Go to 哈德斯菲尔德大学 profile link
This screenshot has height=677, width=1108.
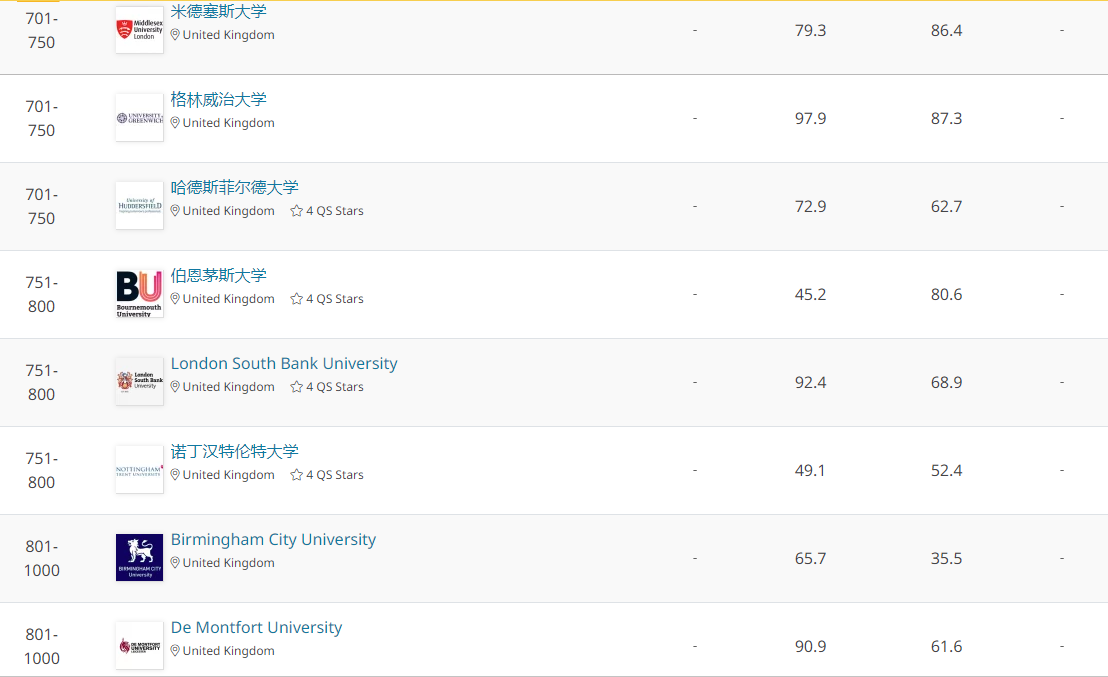234,187
